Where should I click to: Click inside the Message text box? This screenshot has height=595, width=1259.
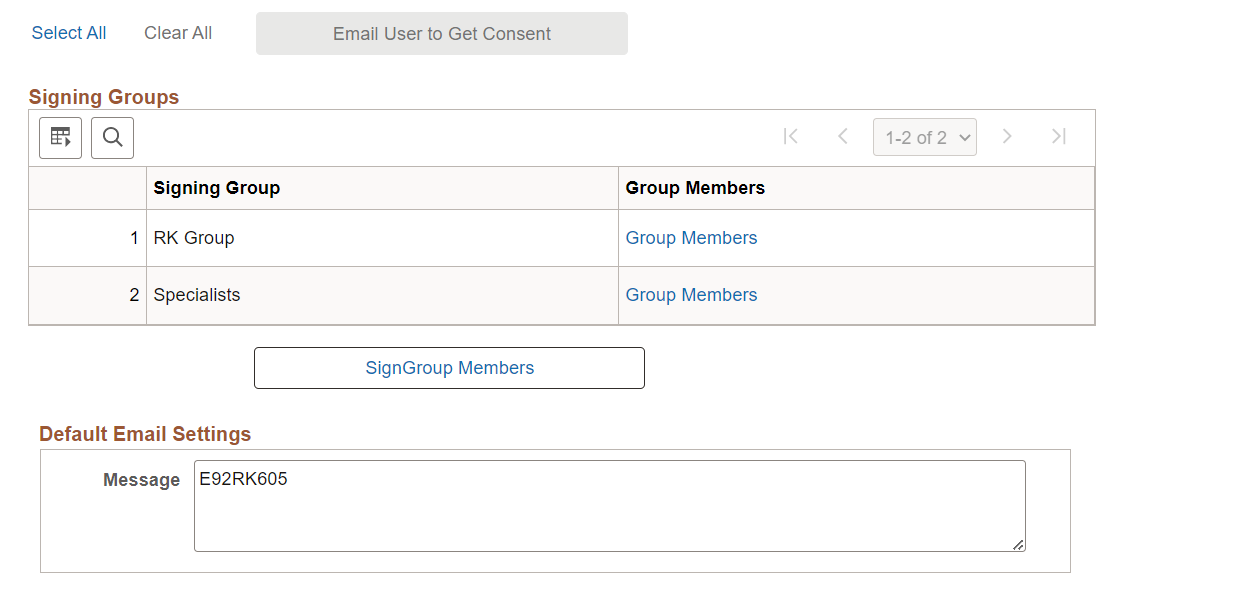[610, 505]
